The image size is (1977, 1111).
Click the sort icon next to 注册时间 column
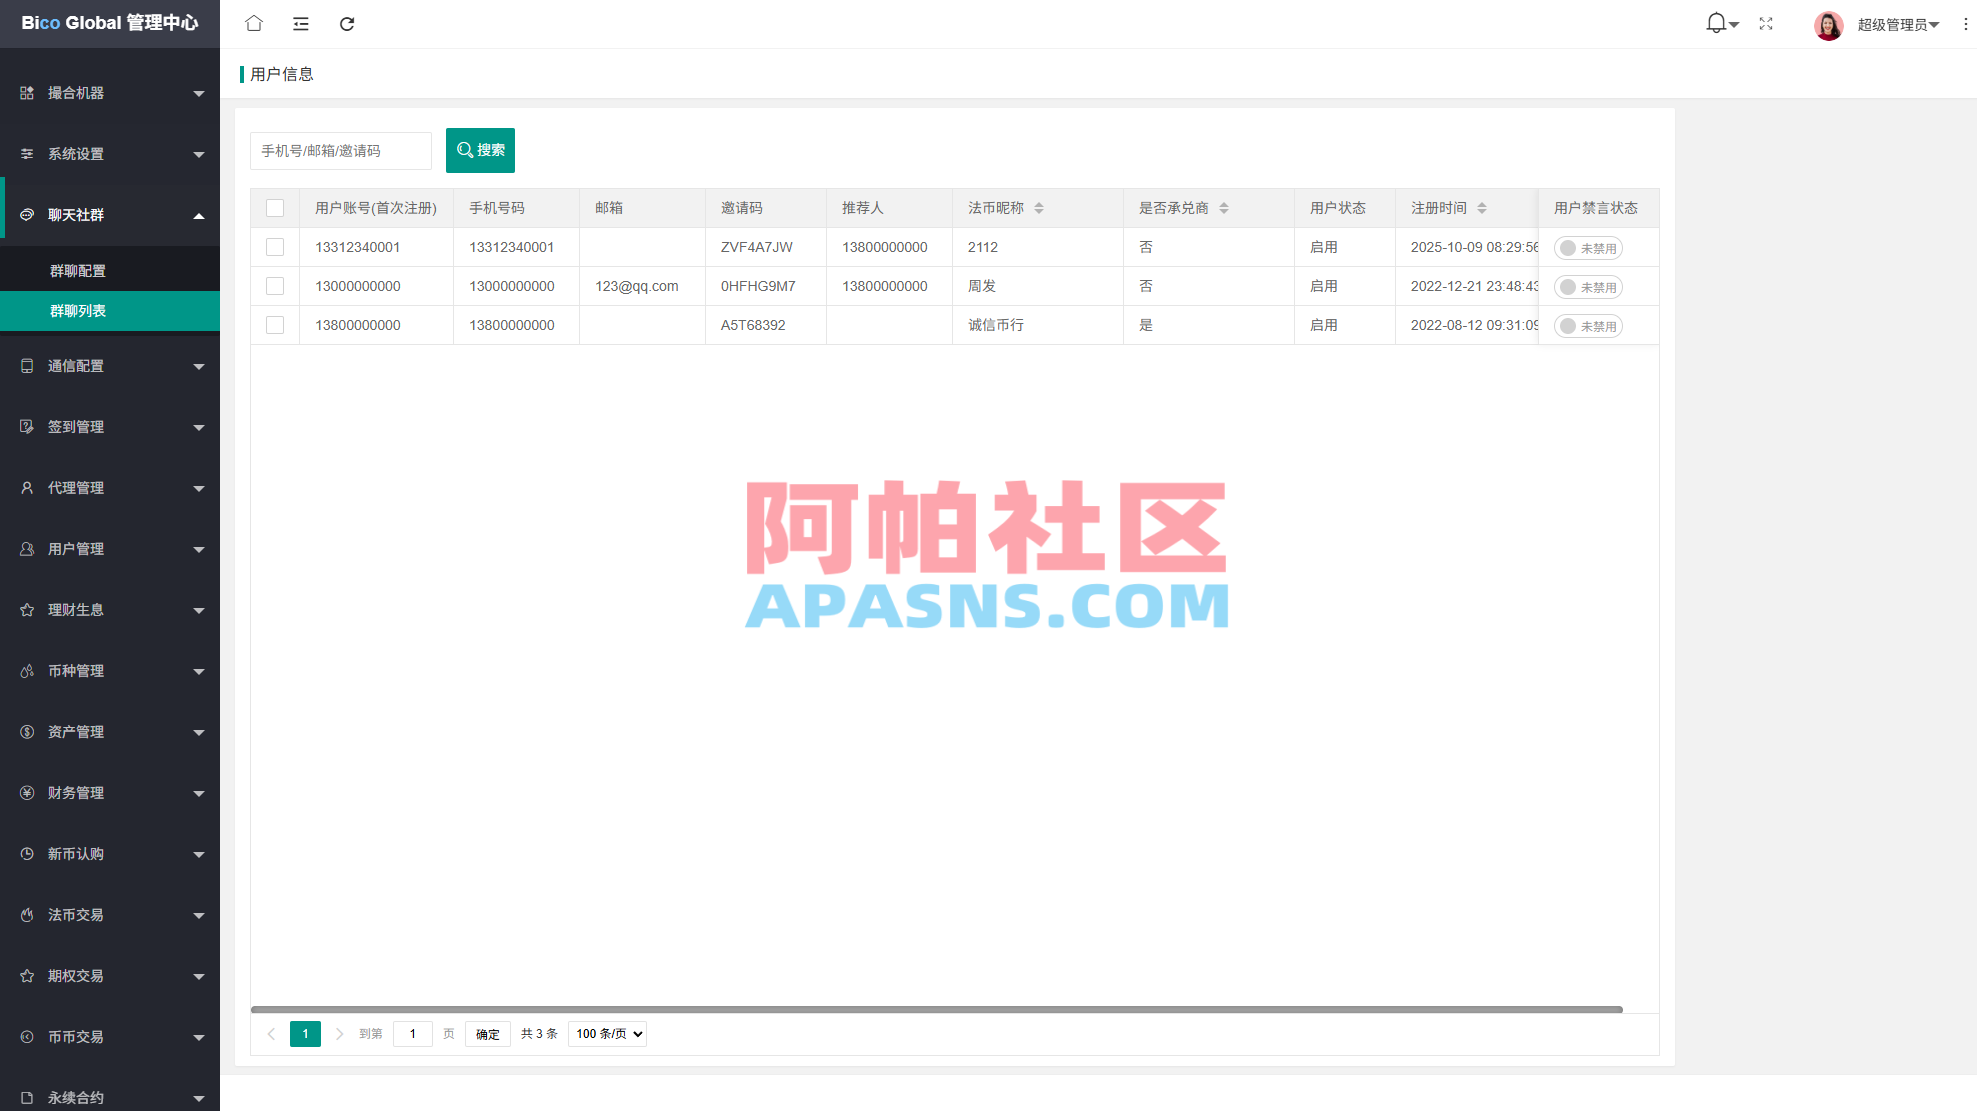[x=1483, y=207]
